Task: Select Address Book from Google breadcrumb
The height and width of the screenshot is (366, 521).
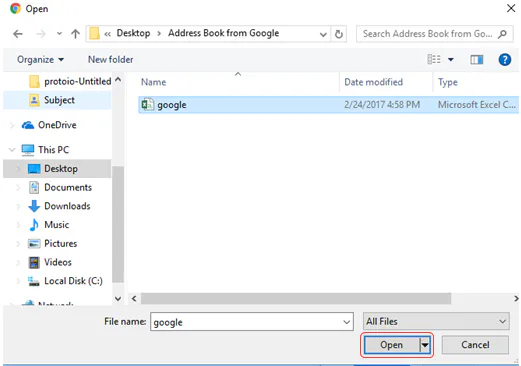Action: 223,33
